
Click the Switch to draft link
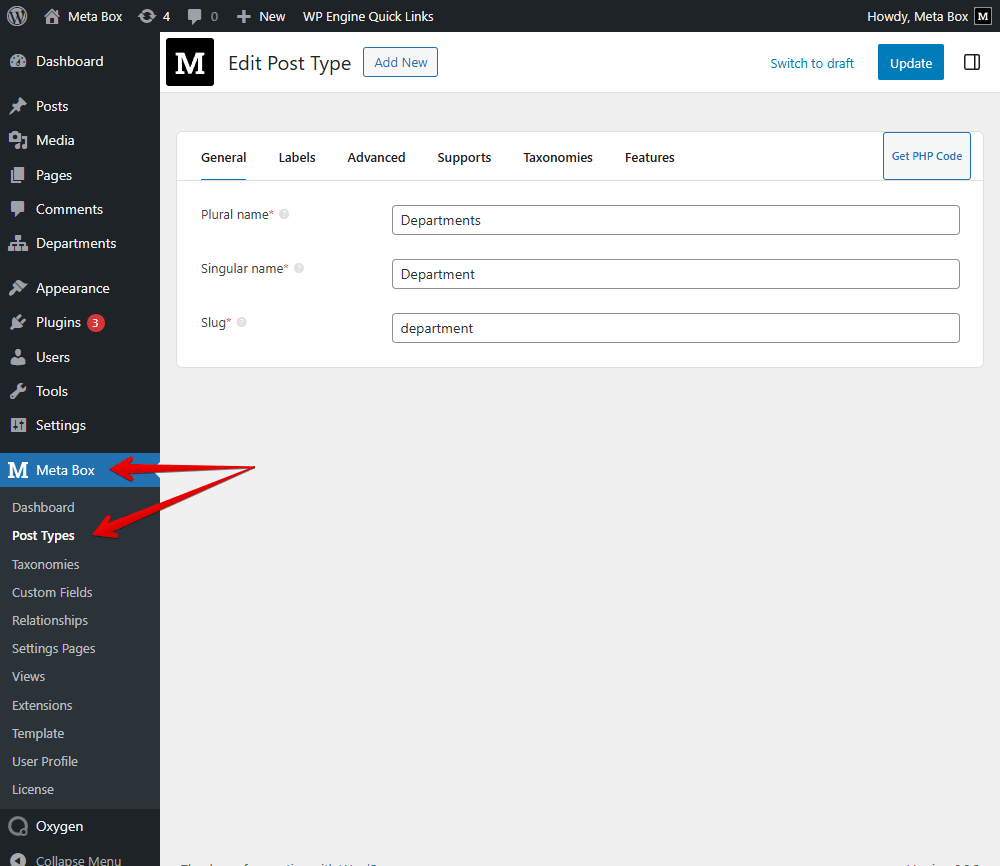[x=811, y=63]
